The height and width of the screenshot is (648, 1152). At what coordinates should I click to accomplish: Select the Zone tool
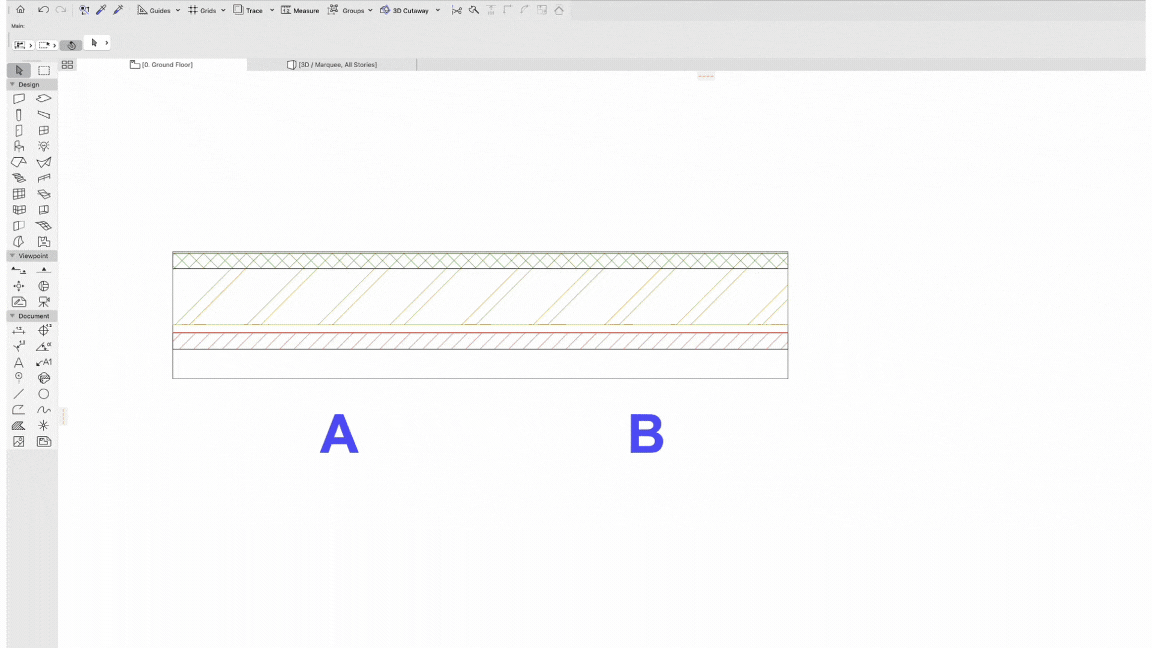coord(44,242)
